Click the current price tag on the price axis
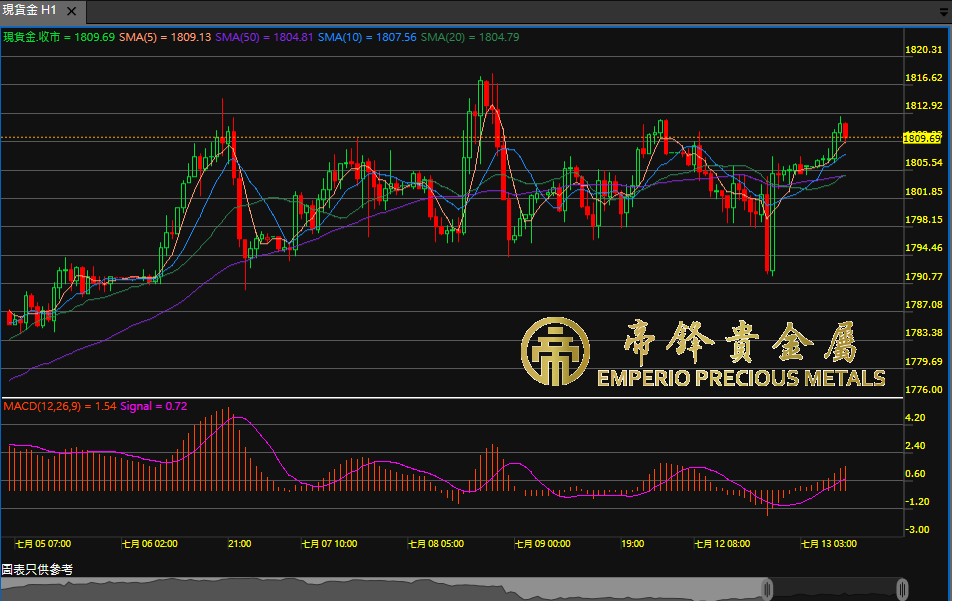 (922, 137)
